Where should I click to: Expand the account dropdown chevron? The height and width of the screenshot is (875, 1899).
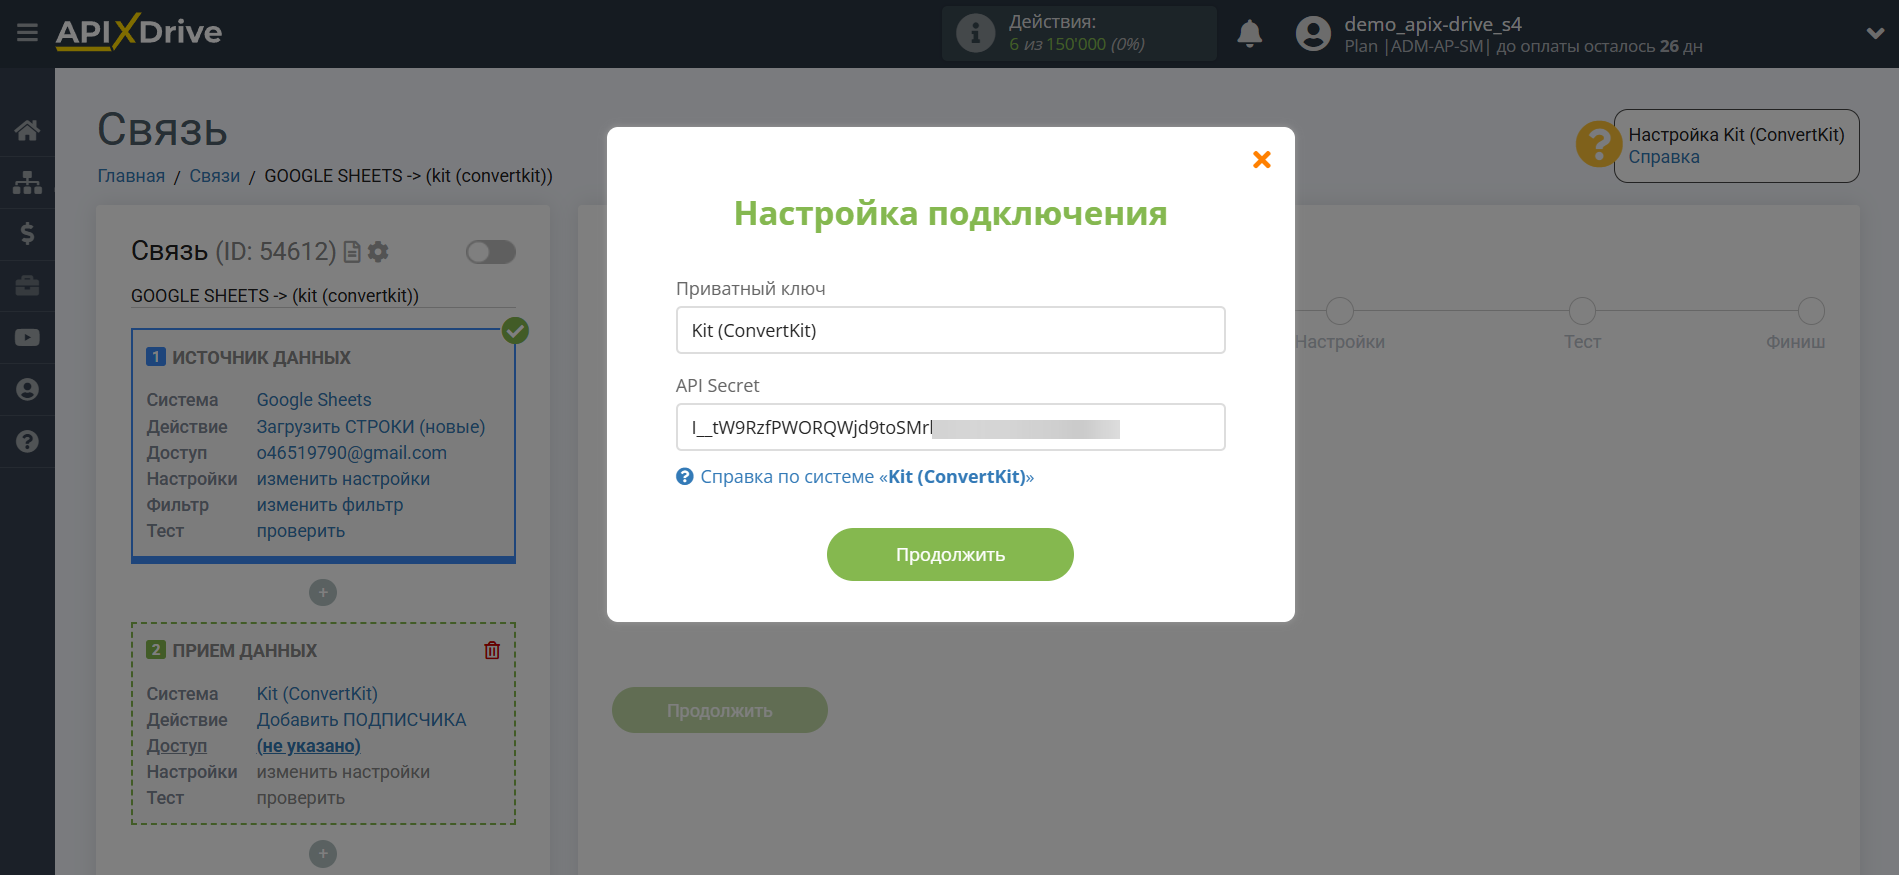(1875, 33)
